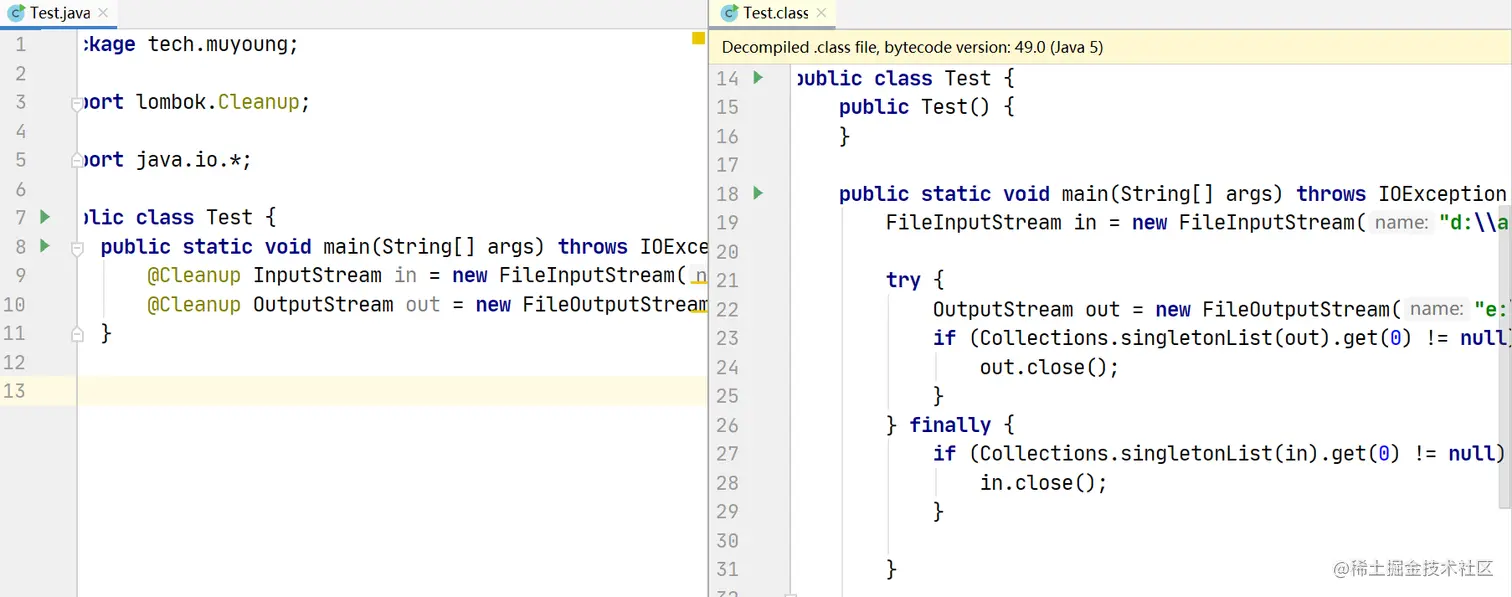The width and height of the screenshot is (1512, 597).
Task: Click 'FileInputStream(' constructor in Test.java line 9
Action: click(592, 275)
